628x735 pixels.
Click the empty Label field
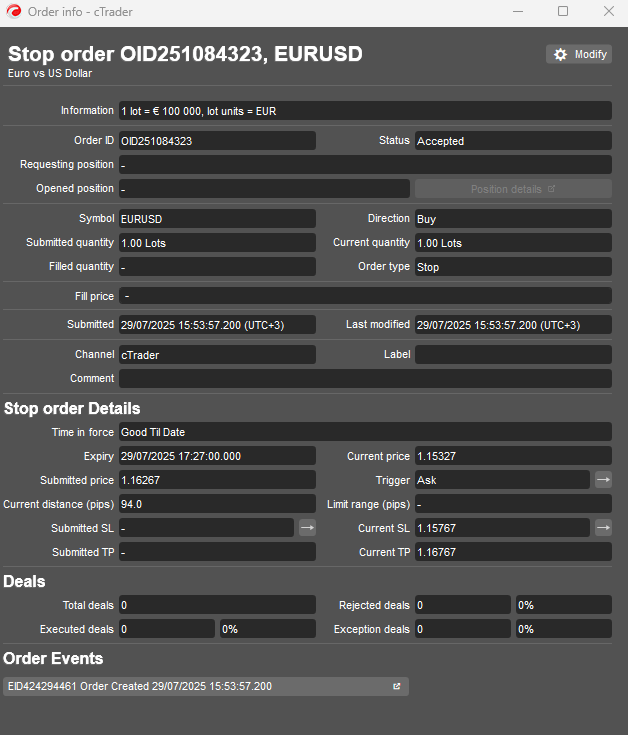pos(512,355)
